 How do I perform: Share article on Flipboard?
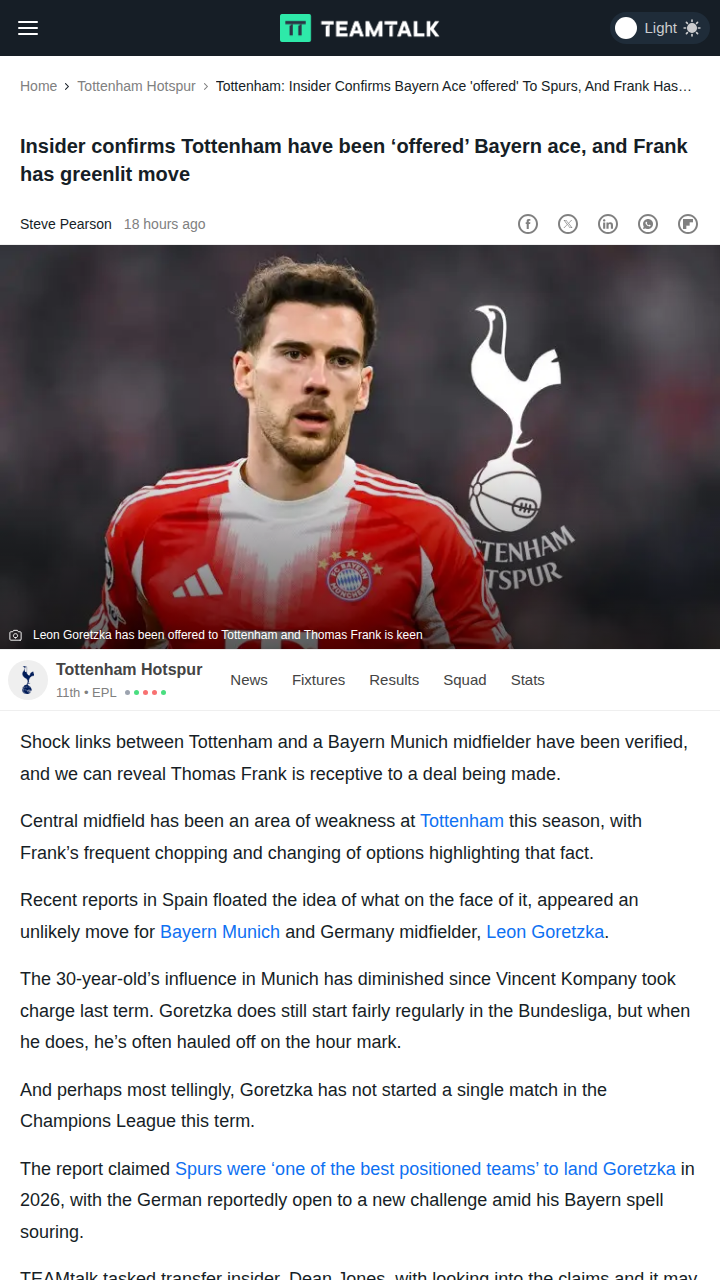click(688, 224)
